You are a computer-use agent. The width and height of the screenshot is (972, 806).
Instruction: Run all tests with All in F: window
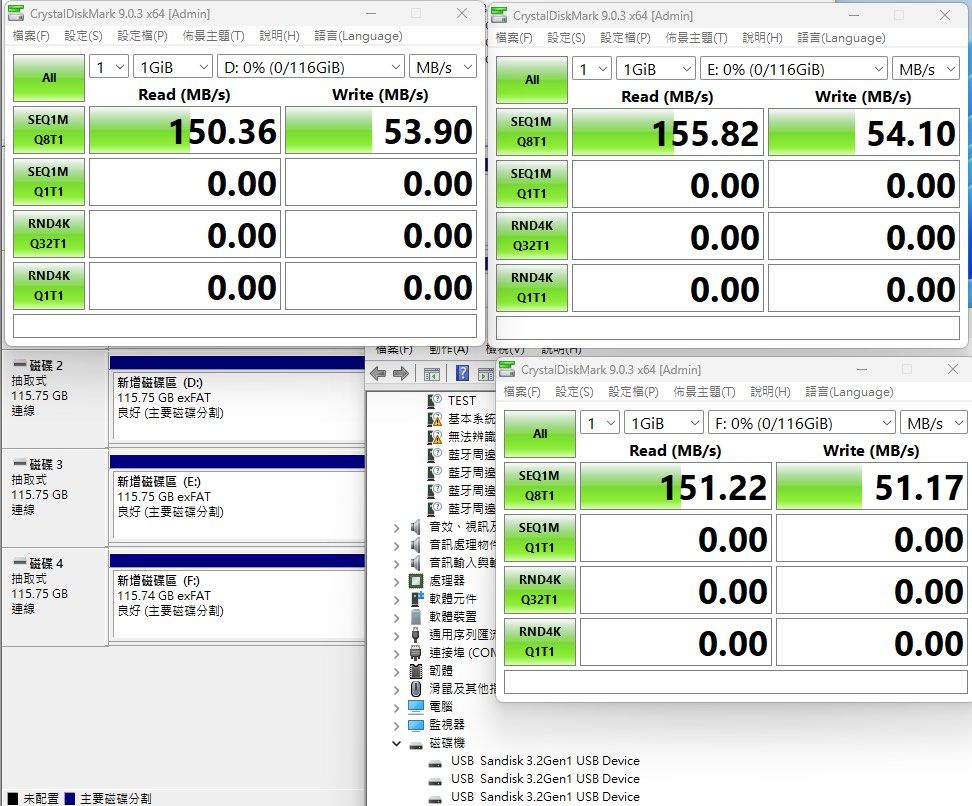pyautogui.click(x=540, y=433)
